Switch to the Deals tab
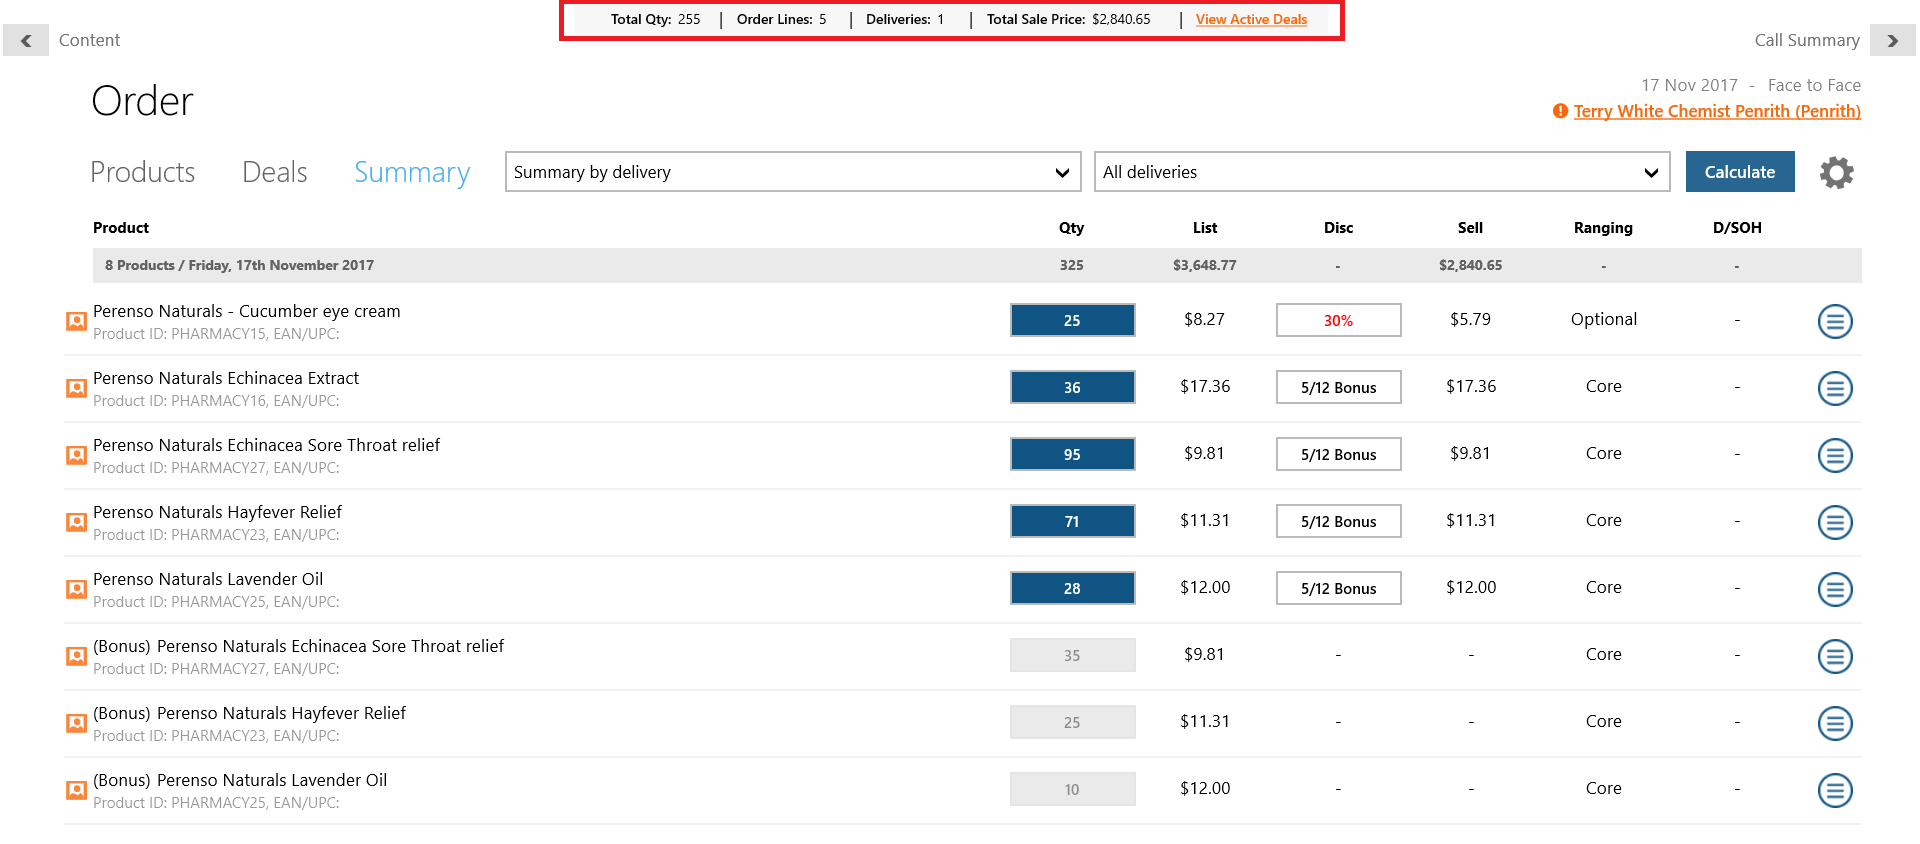 [275, 172]
